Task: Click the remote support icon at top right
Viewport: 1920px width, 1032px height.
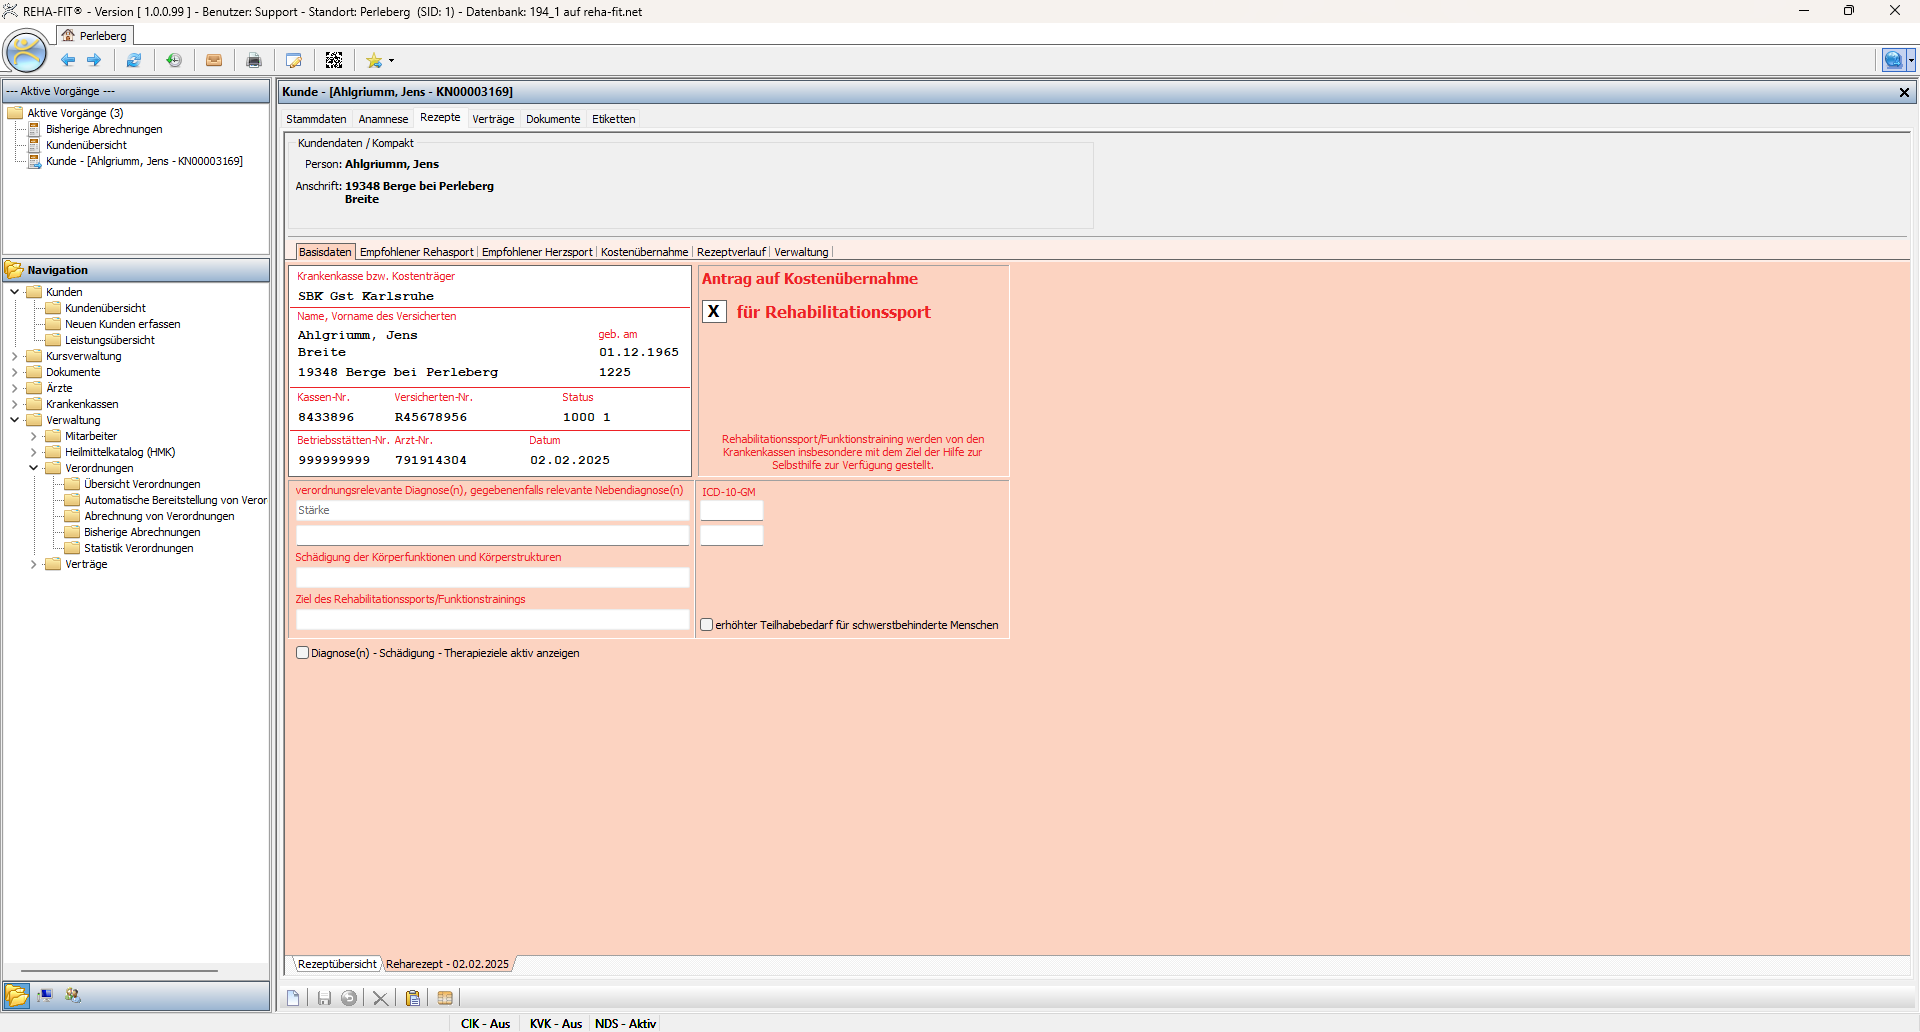Action: pos(1893,60)
